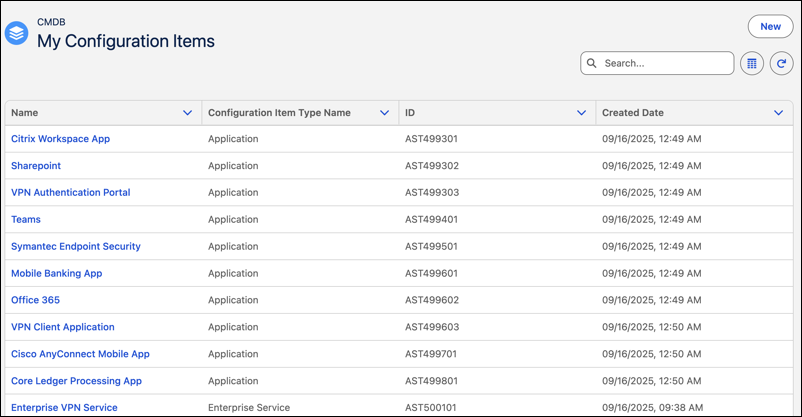Click created date in VPN Client Application row
This screenshot has height=417, width=802.
pos(651,327)
